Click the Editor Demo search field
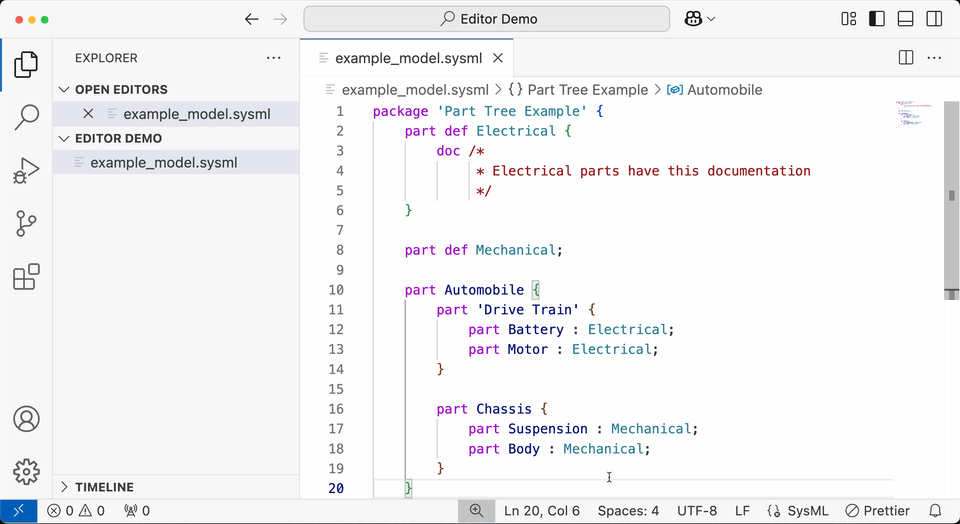Viewport: 960px width, 524px height. coord(487,19)
